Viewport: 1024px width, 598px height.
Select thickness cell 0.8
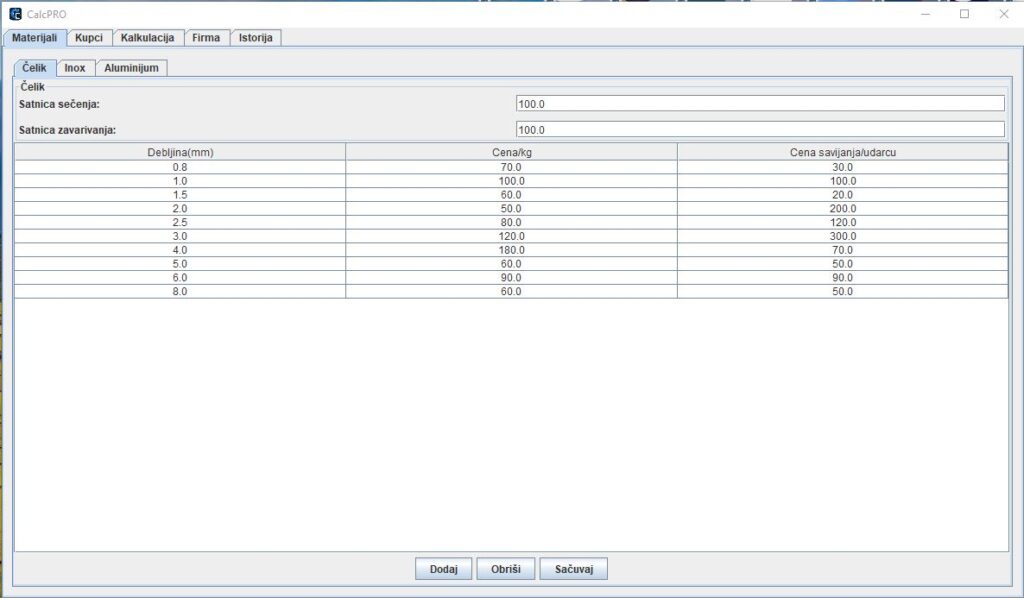click(x=180, y=167)
